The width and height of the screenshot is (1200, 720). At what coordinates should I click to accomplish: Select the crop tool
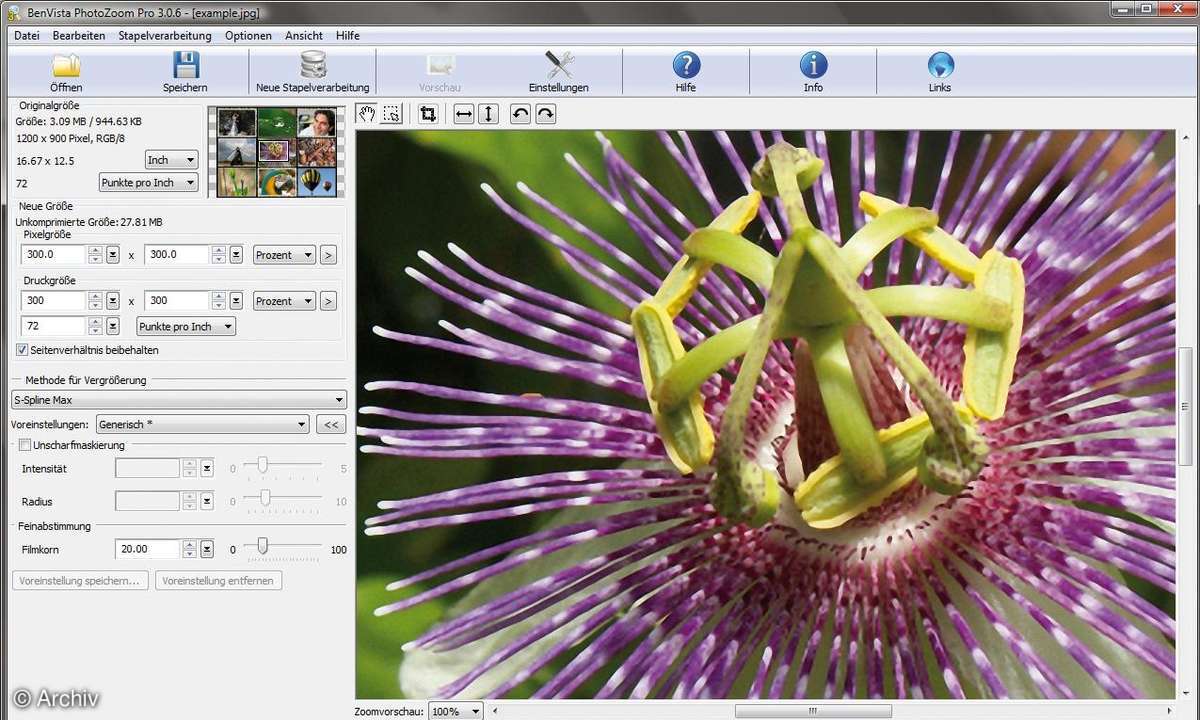pos(428,114)
